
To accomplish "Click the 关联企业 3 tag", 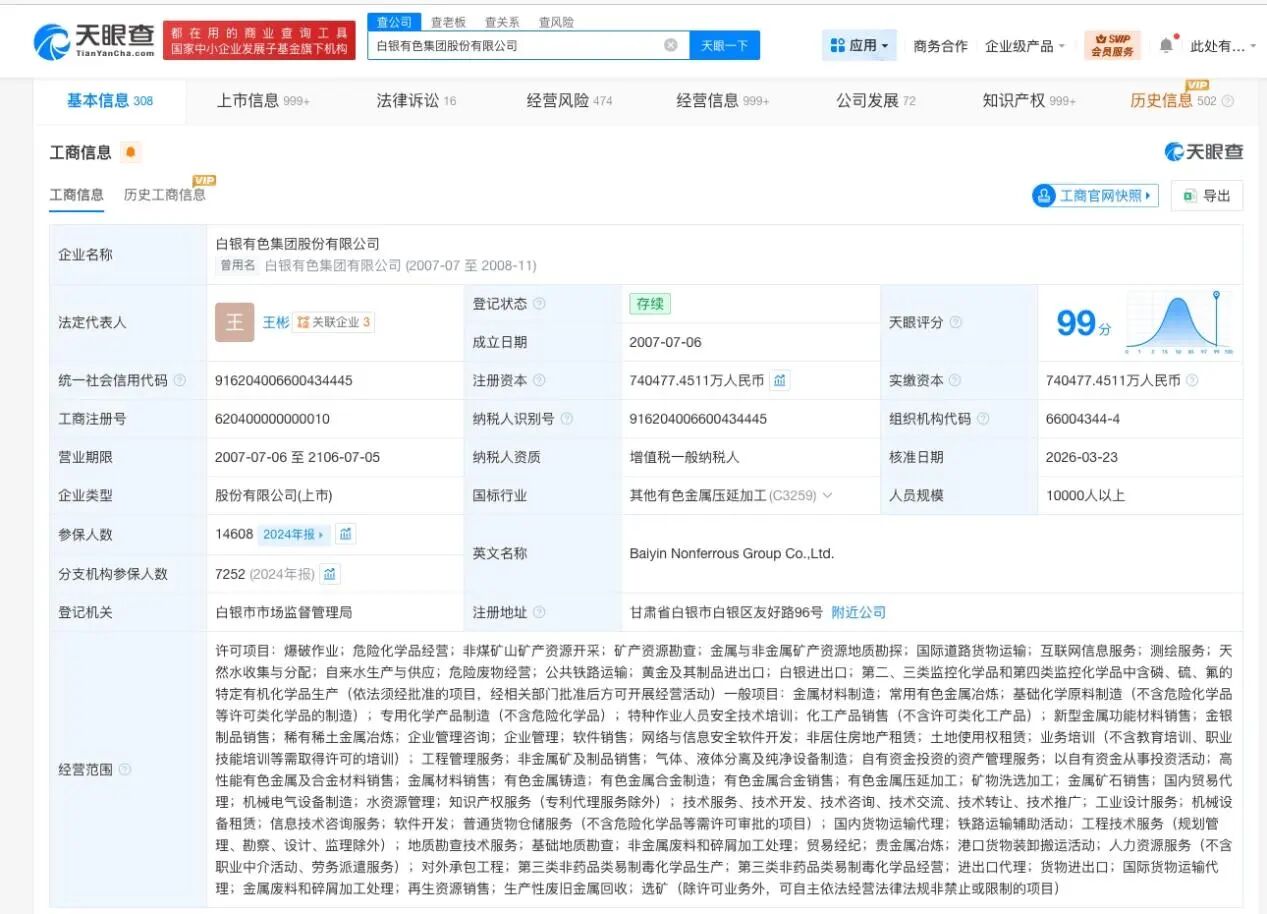I will (x=334, y=322).
